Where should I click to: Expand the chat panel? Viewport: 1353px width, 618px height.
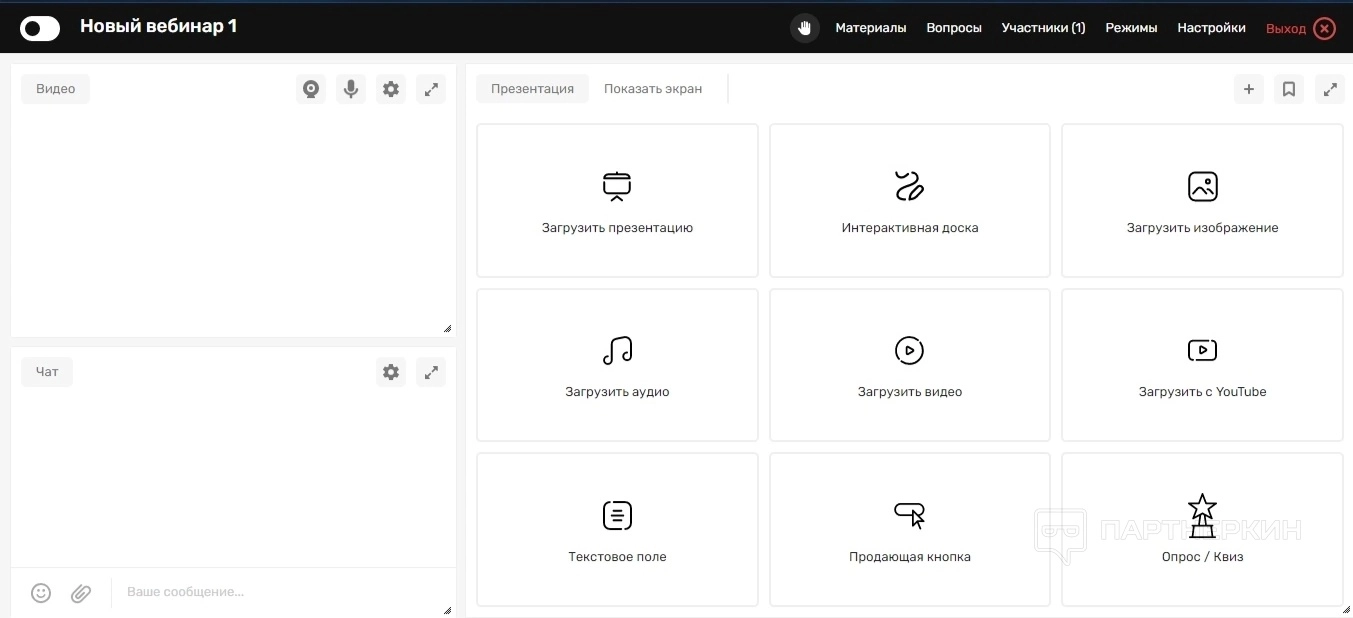[431, 372]
